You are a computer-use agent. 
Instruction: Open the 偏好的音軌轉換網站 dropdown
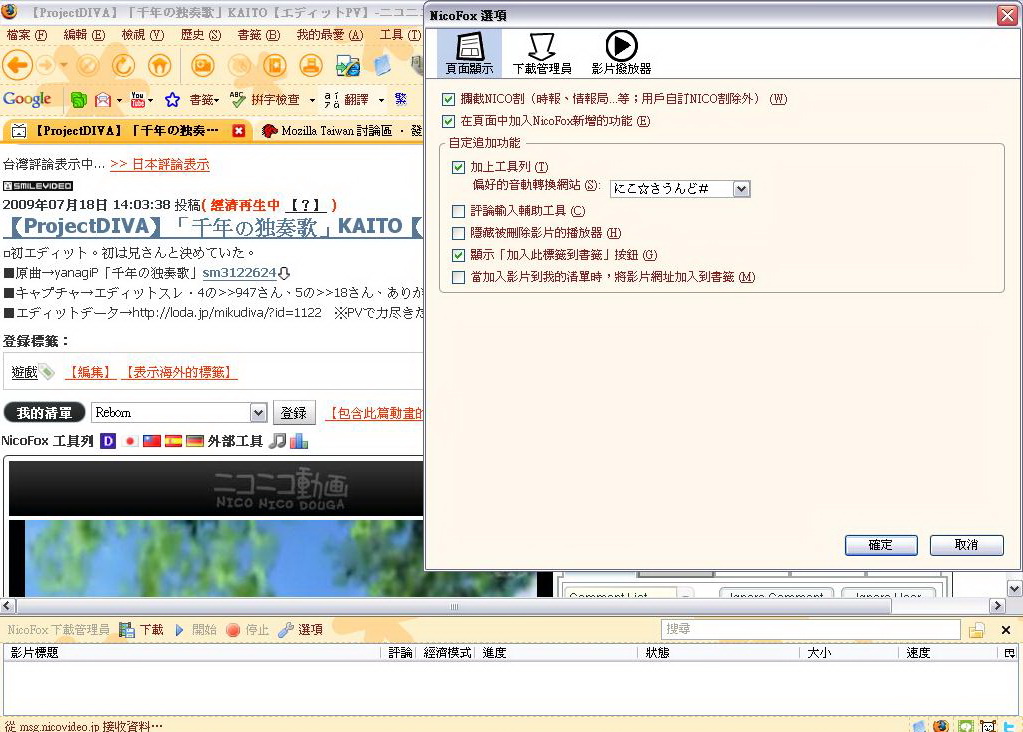[x=740, y=189]
